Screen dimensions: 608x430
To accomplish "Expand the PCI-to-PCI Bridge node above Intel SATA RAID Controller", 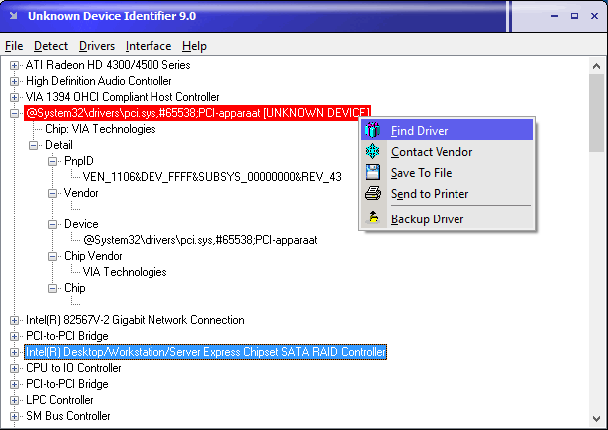I will tap(14, 336).
